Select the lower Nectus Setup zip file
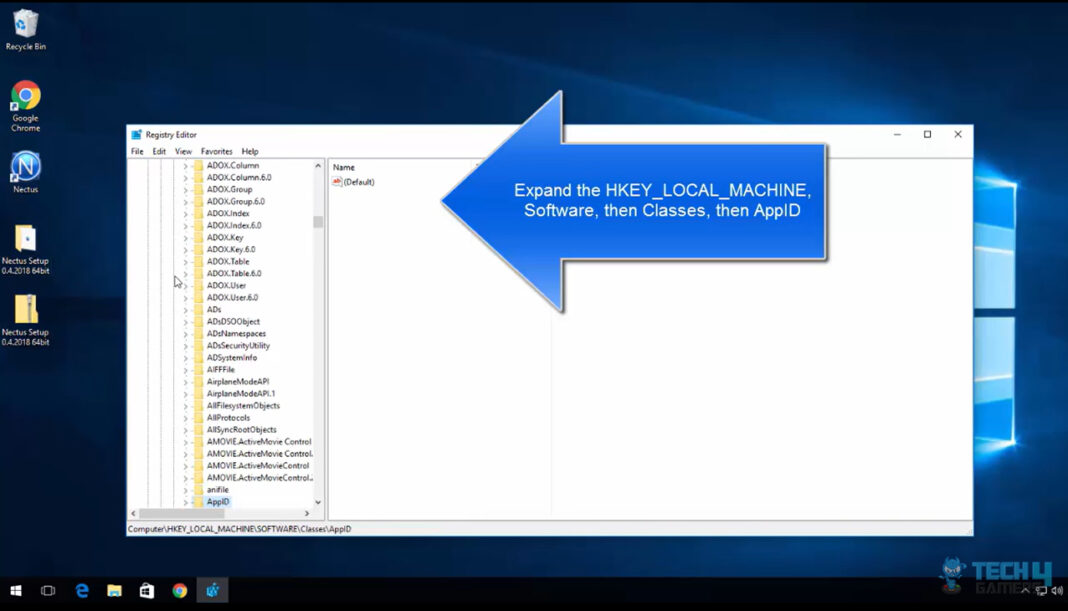 pyautogui.click(x=25, y=320)
